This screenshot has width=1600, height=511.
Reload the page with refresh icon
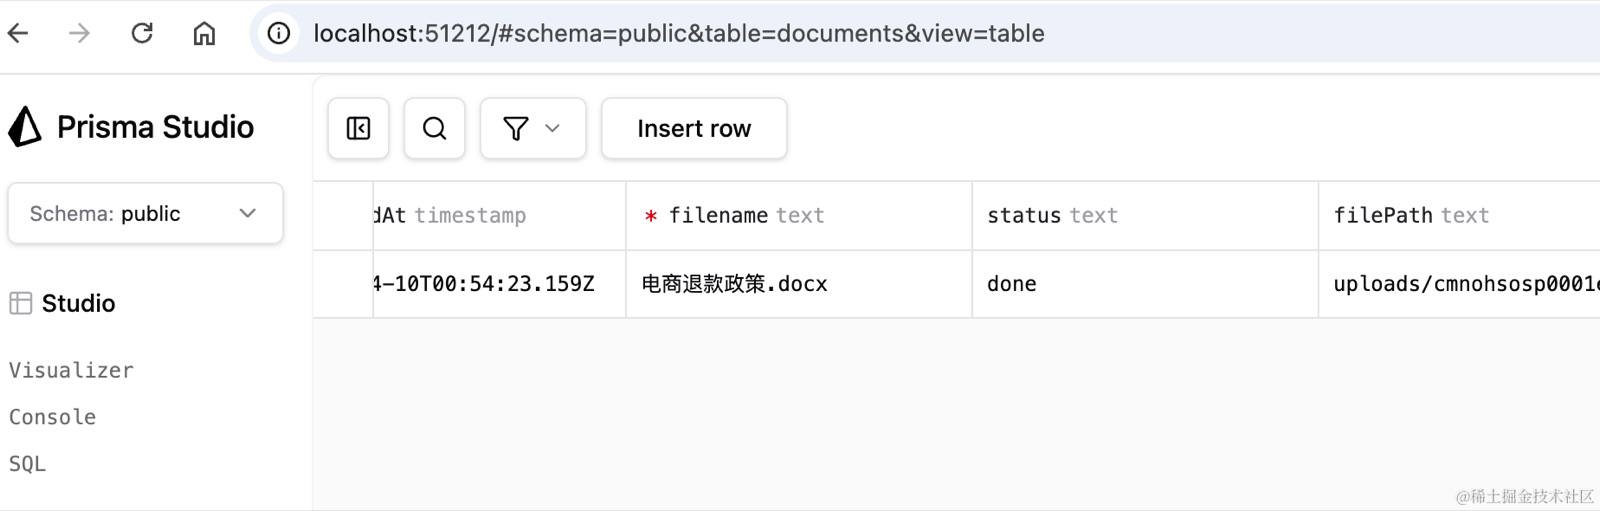click(142, 33)
